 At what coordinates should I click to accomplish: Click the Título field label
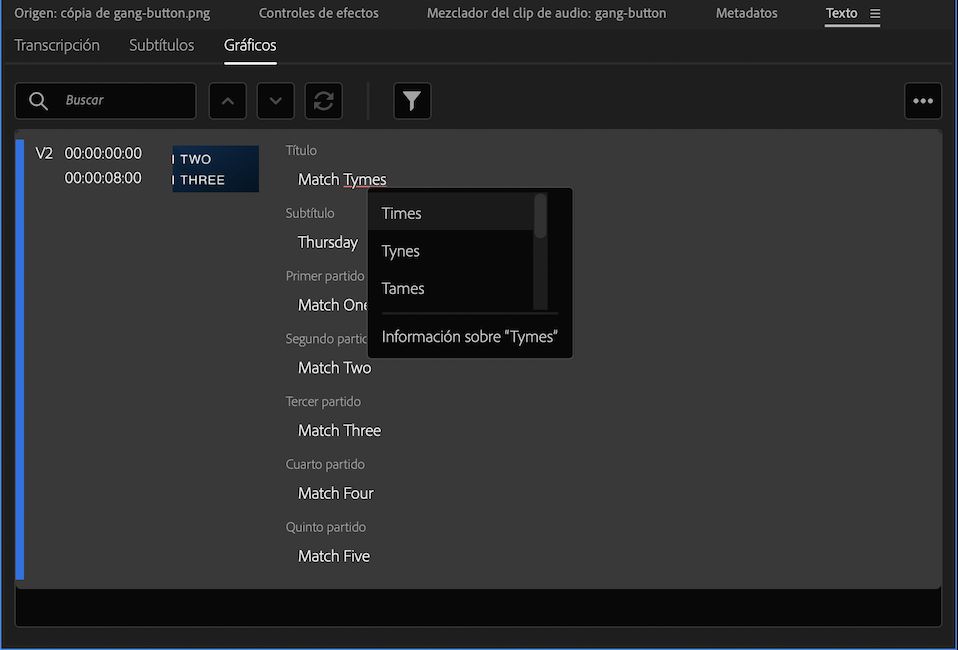click(x=301, y=150)
